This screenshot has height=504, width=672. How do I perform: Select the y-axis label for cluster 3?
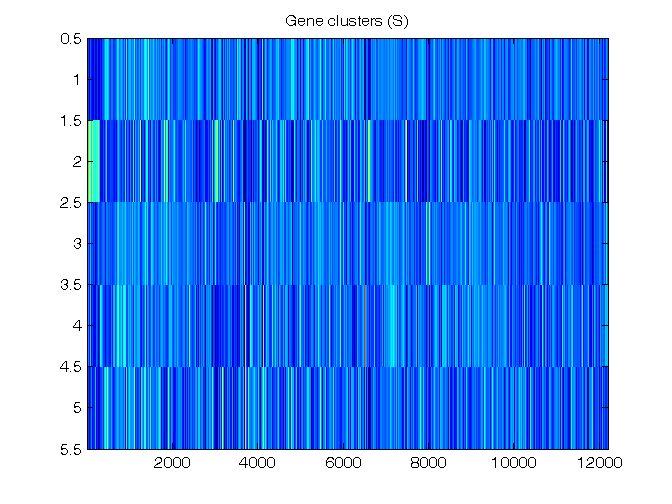pos(77,244)
